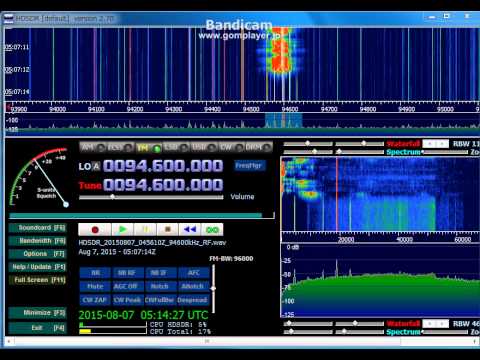Image resolution: width=480 pixels, height=360 pixels.
Task: Toggle the AGC Off button
Action: pyautogui.click(x=128, y=286)
